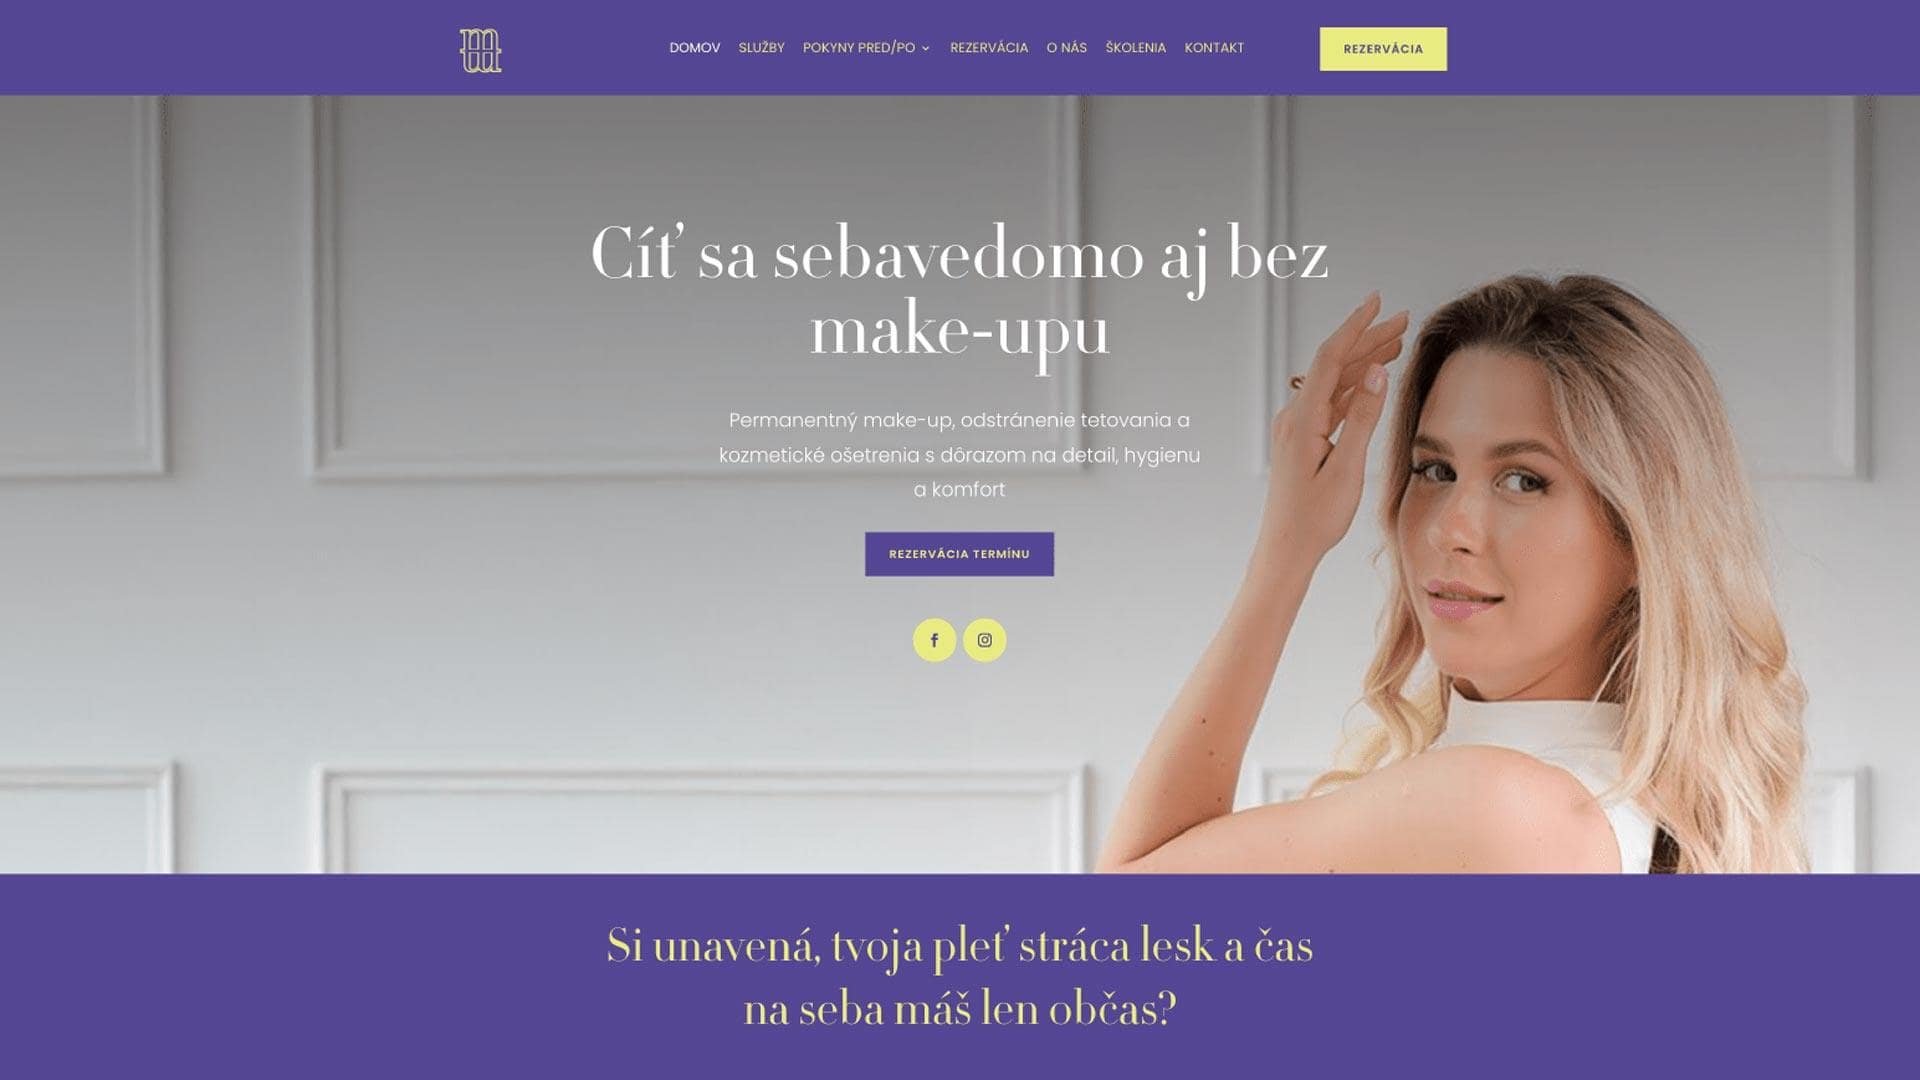Click the monogram logo in the header
Image resolution: width=1920 pixels, height=1080 pixels.
point(480,50)
